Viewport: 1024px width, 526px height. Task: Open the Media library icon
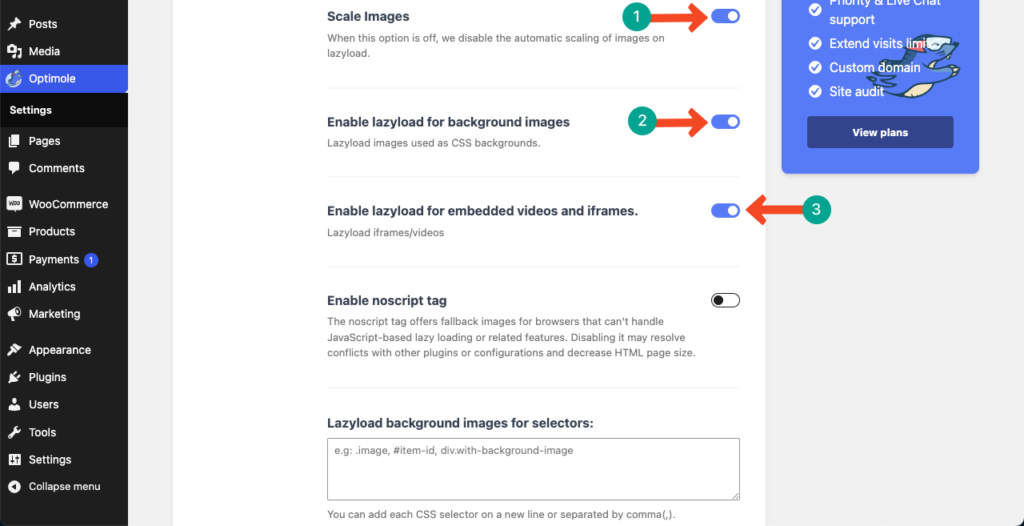(14, 51)
